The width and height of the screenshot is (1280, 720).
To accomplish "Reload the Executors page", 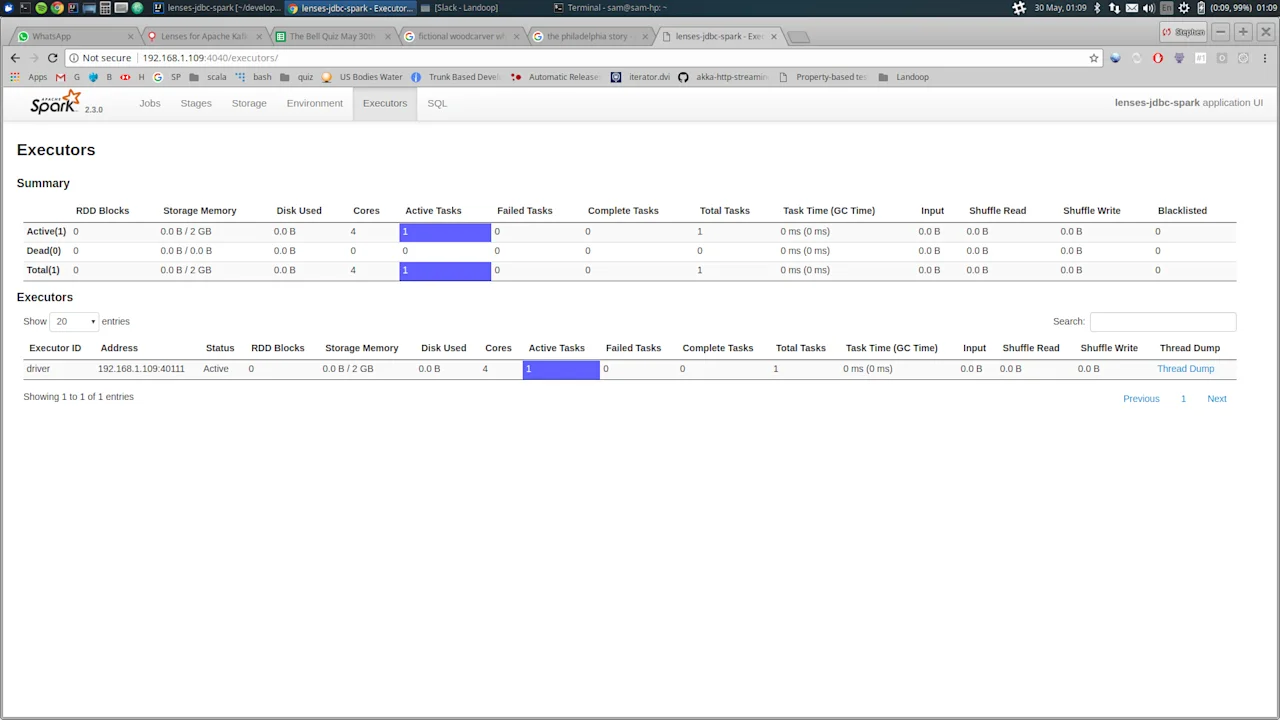I will (x=52, y=57).
